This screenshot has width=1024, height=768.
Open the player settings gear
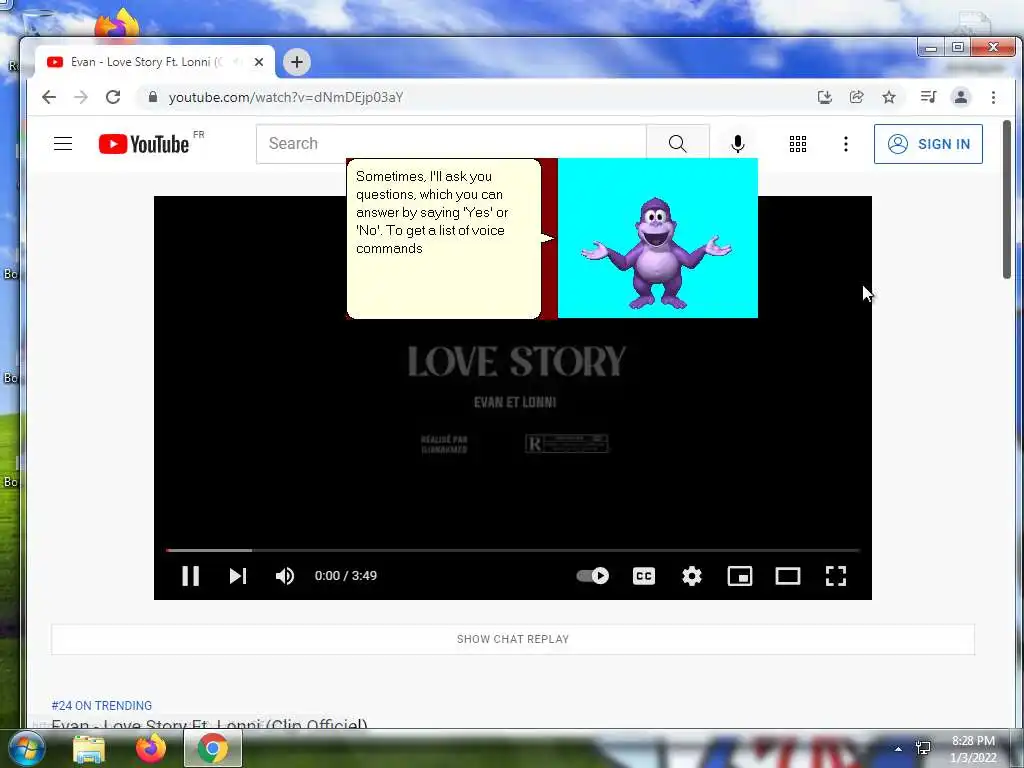(692, 575)
